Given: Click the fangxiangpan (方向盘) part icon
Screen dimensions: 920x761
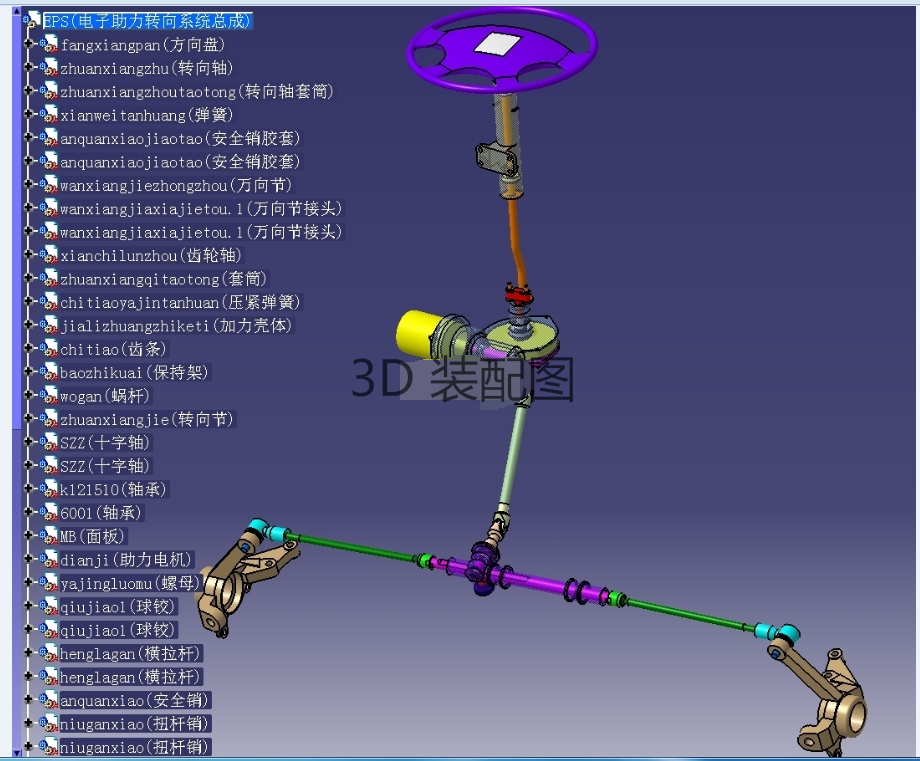Looking at the screenshot, I should point(49,44).
